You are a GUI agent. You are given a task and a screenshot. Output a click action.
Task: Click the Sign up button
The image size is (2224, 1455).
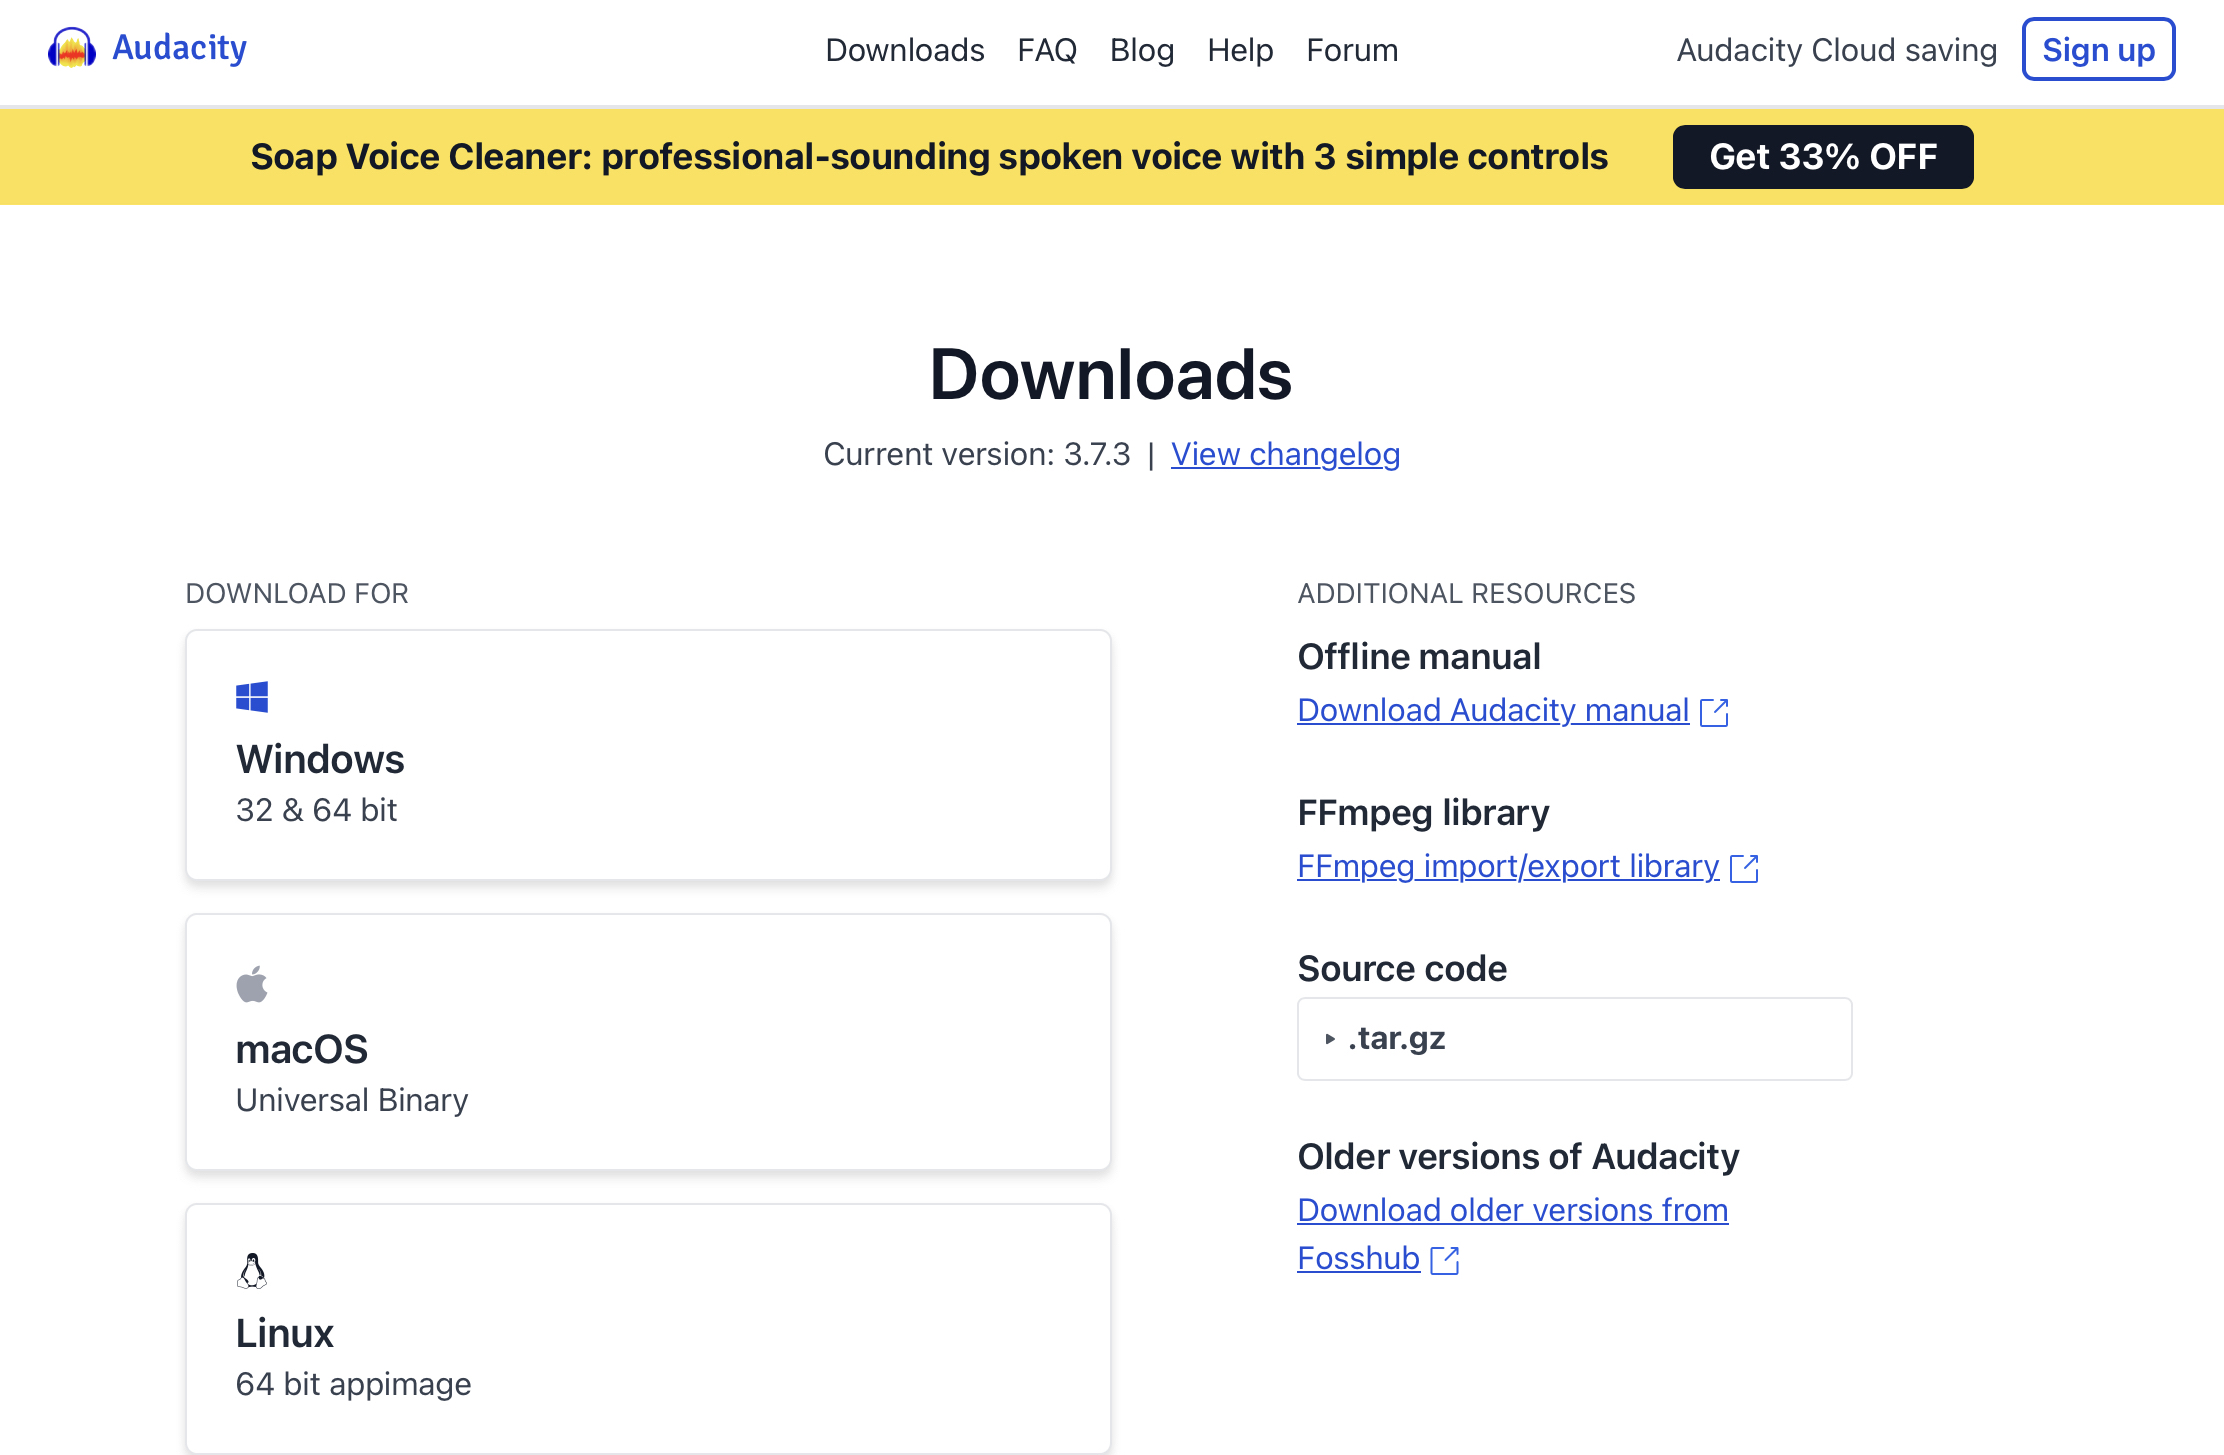(2098, 49)
